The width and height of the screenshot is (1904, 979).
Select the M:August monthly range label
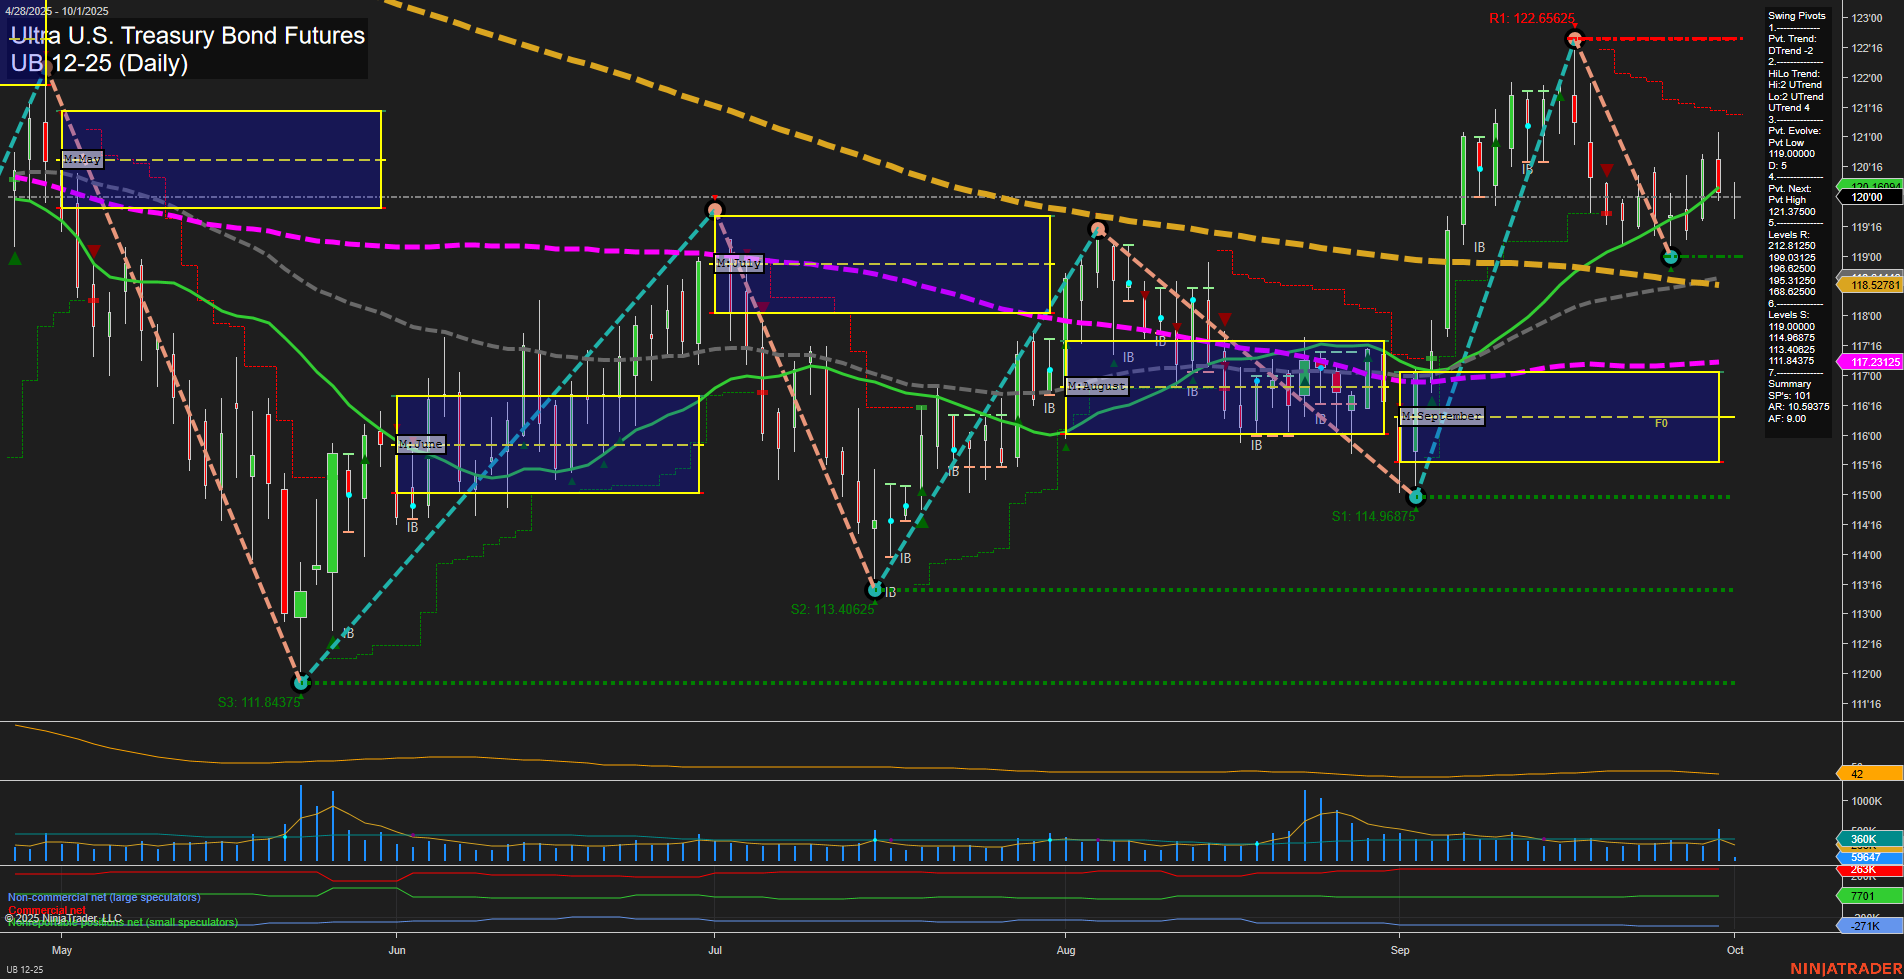point(1096,386)
